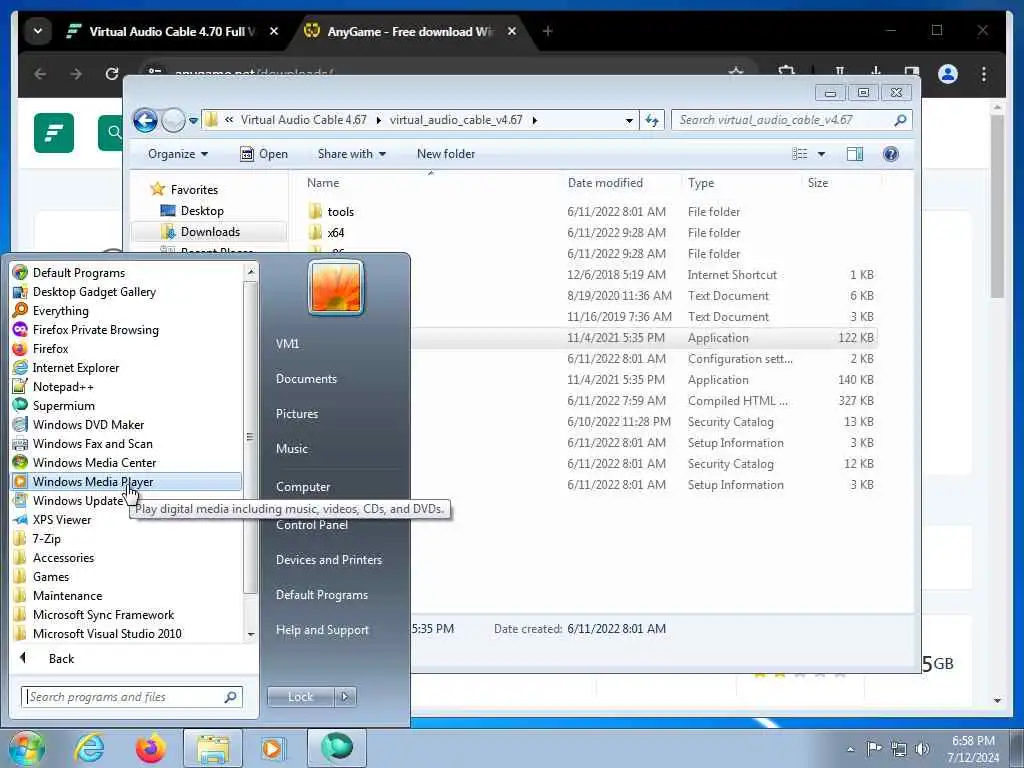Start Windows DVD Maker
The height and width of the screenshot is (768, 1024).
click(88, 424)
